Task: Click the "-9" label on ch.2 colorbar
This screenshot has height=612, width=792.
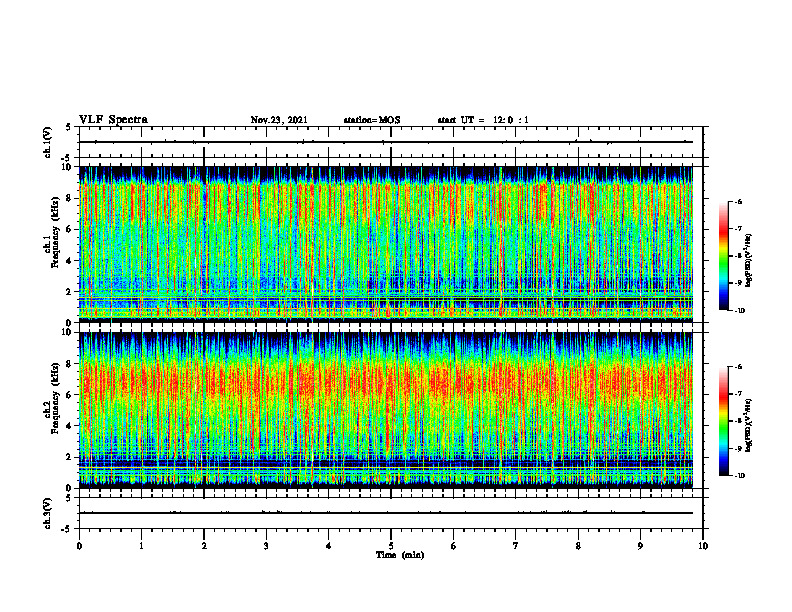Action: (738, 448)
